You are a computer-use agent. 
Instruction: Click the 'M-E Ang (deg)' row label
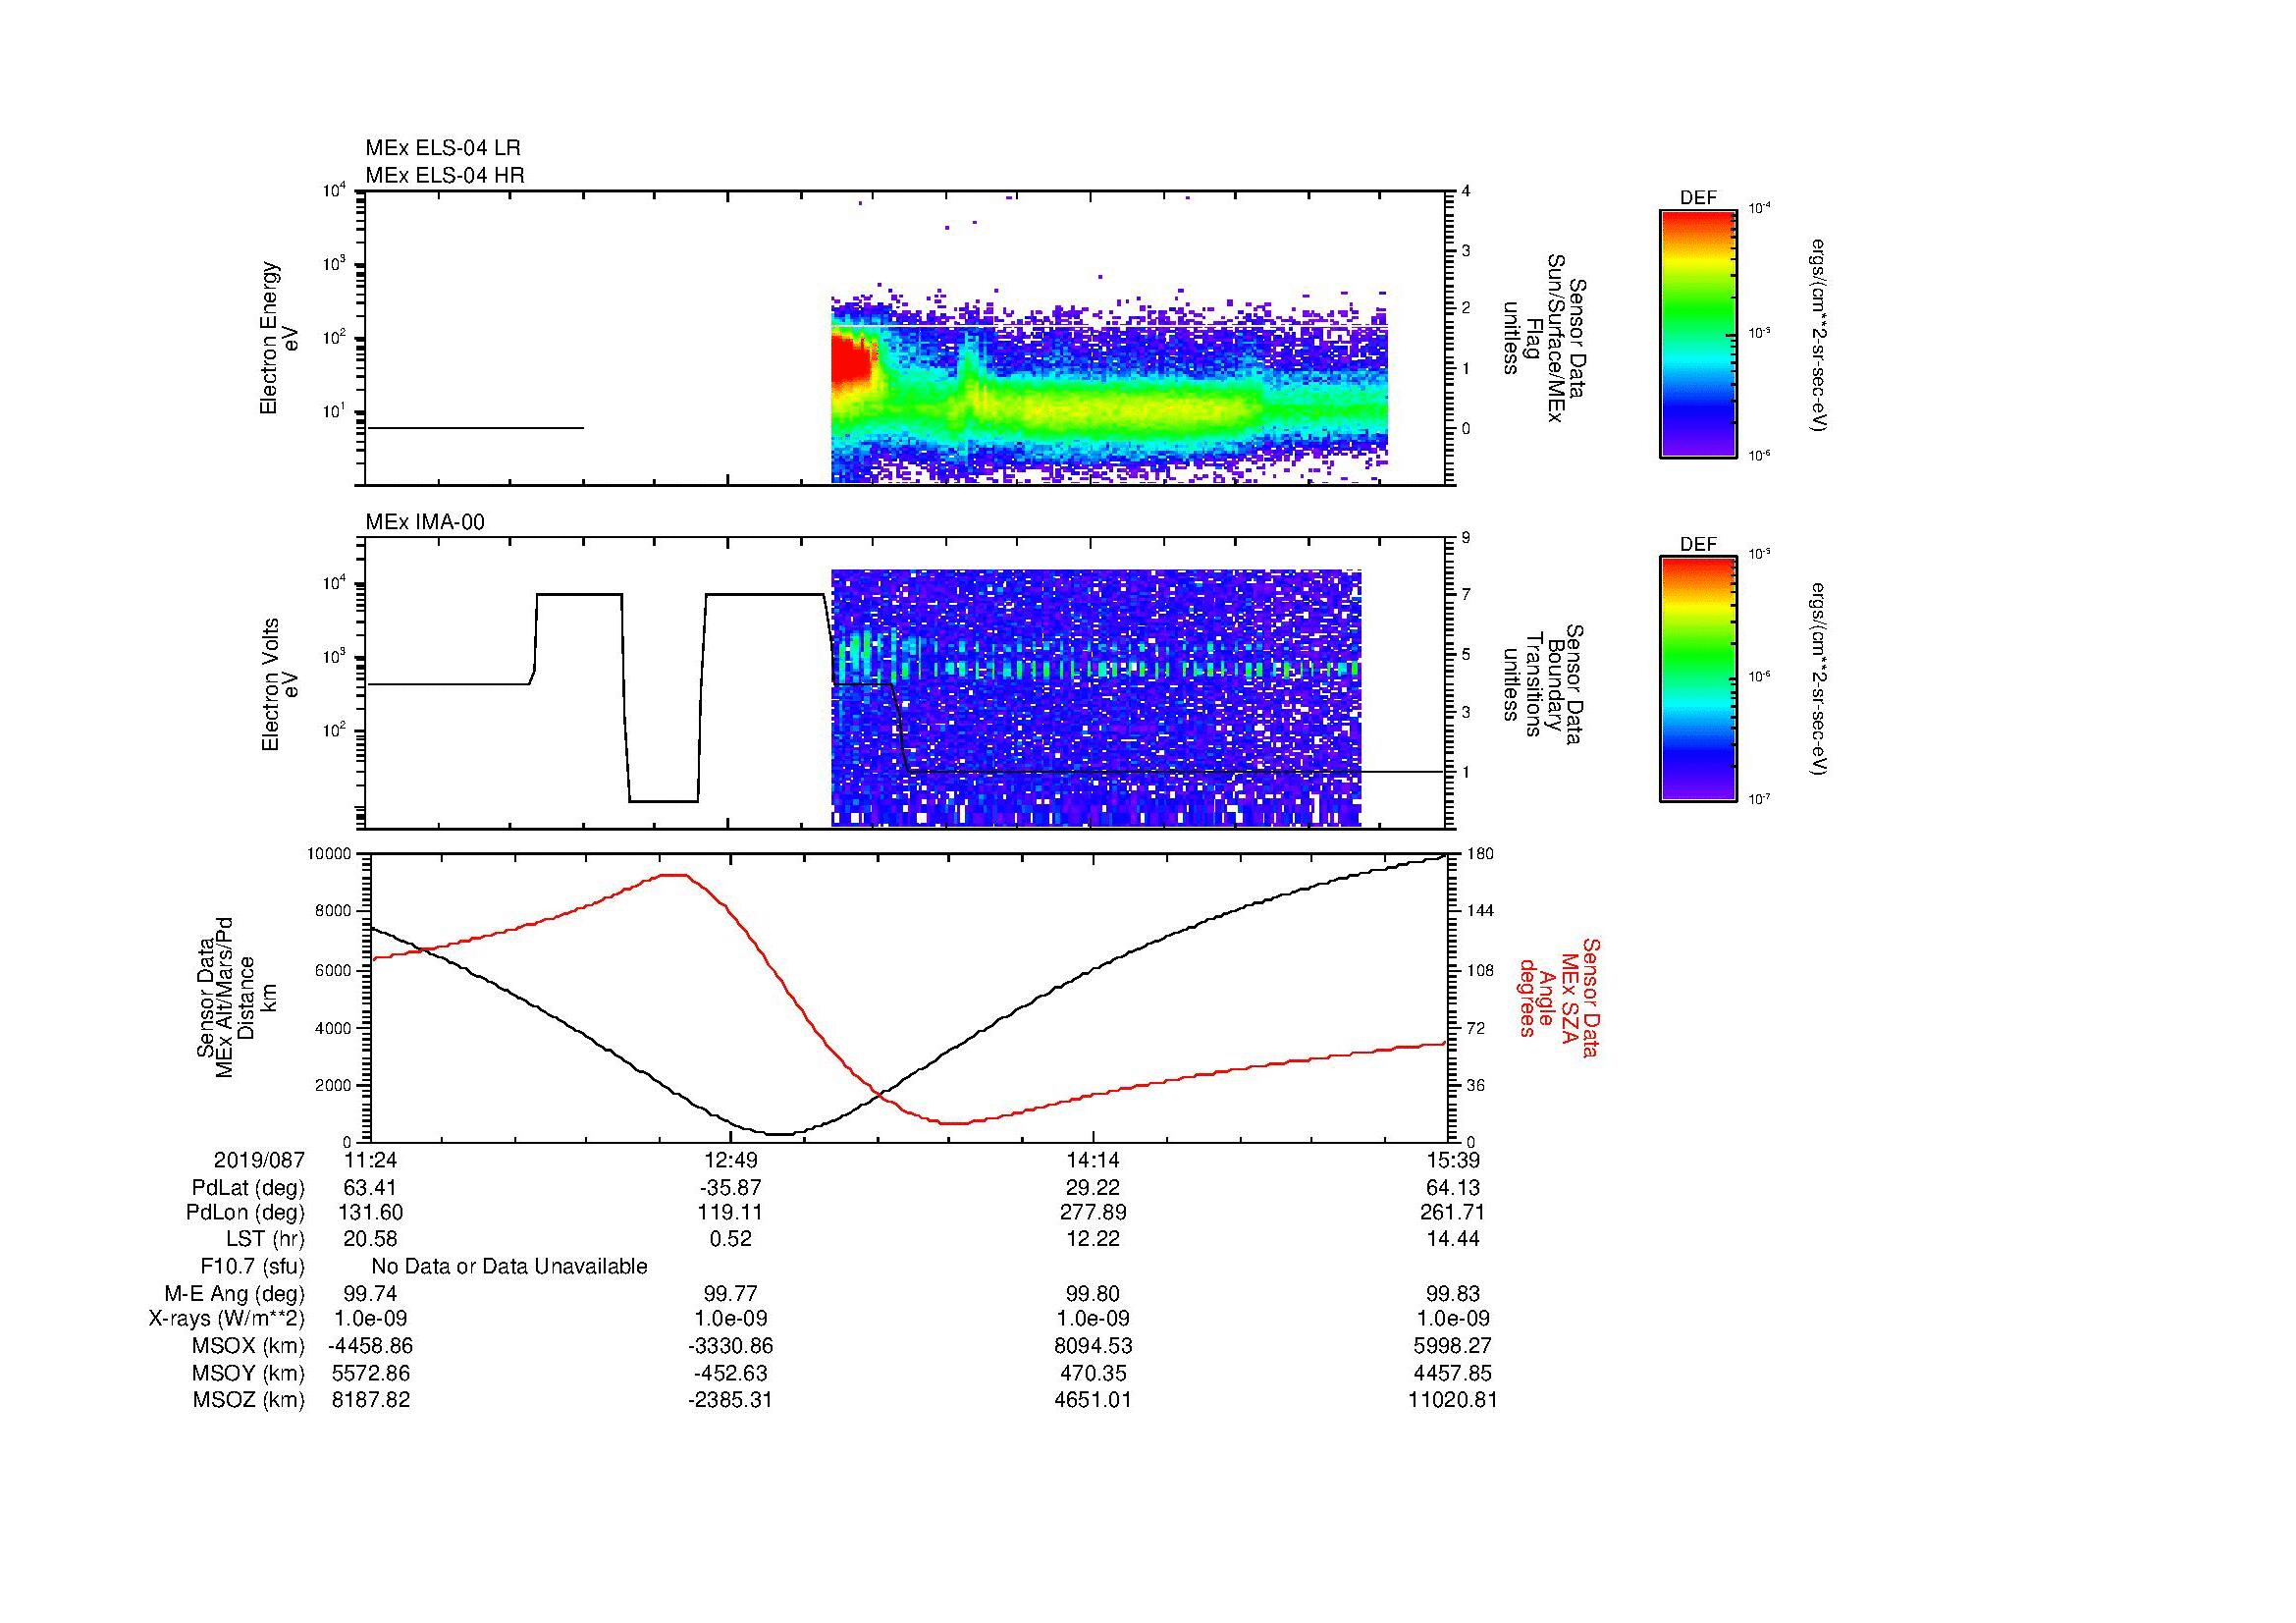coord(234,1293)
